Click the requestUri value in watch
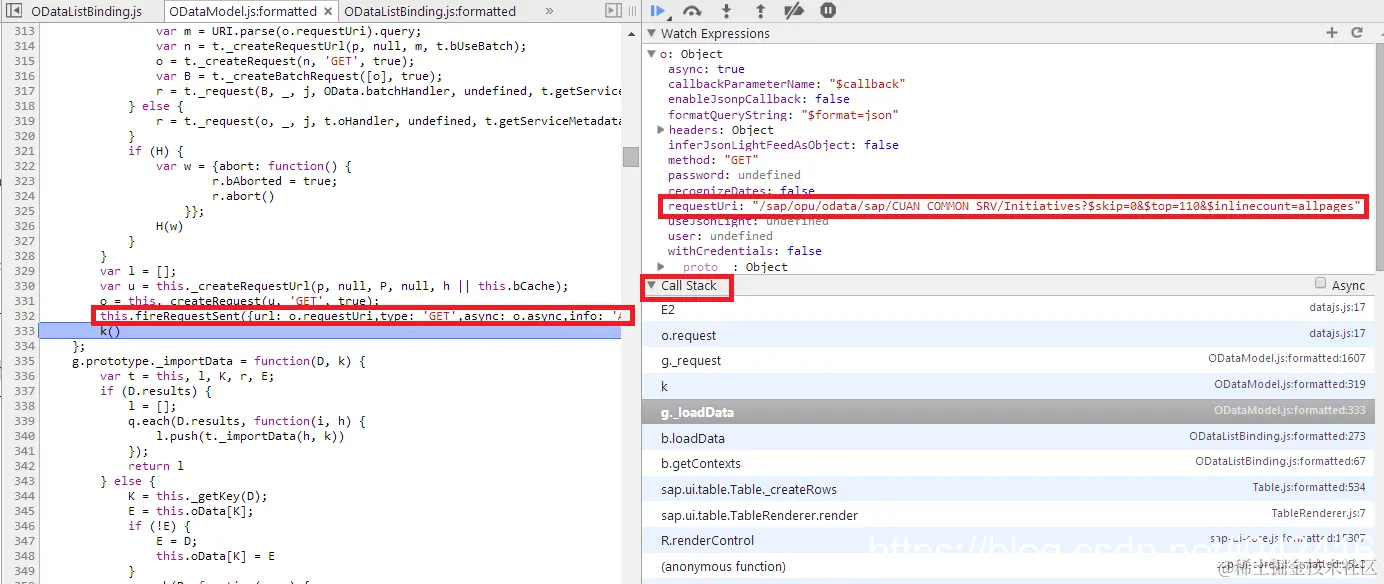This screenshot has height=584, width=1384. click(1057, 206)
